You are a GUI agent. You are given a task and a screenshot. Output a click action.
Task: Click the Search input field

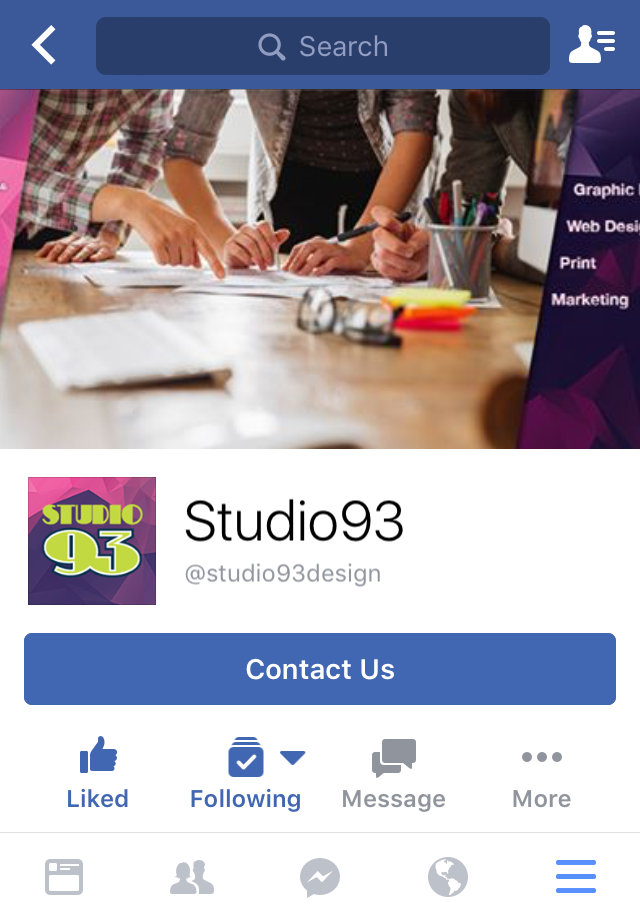click(x=323, y=46)
